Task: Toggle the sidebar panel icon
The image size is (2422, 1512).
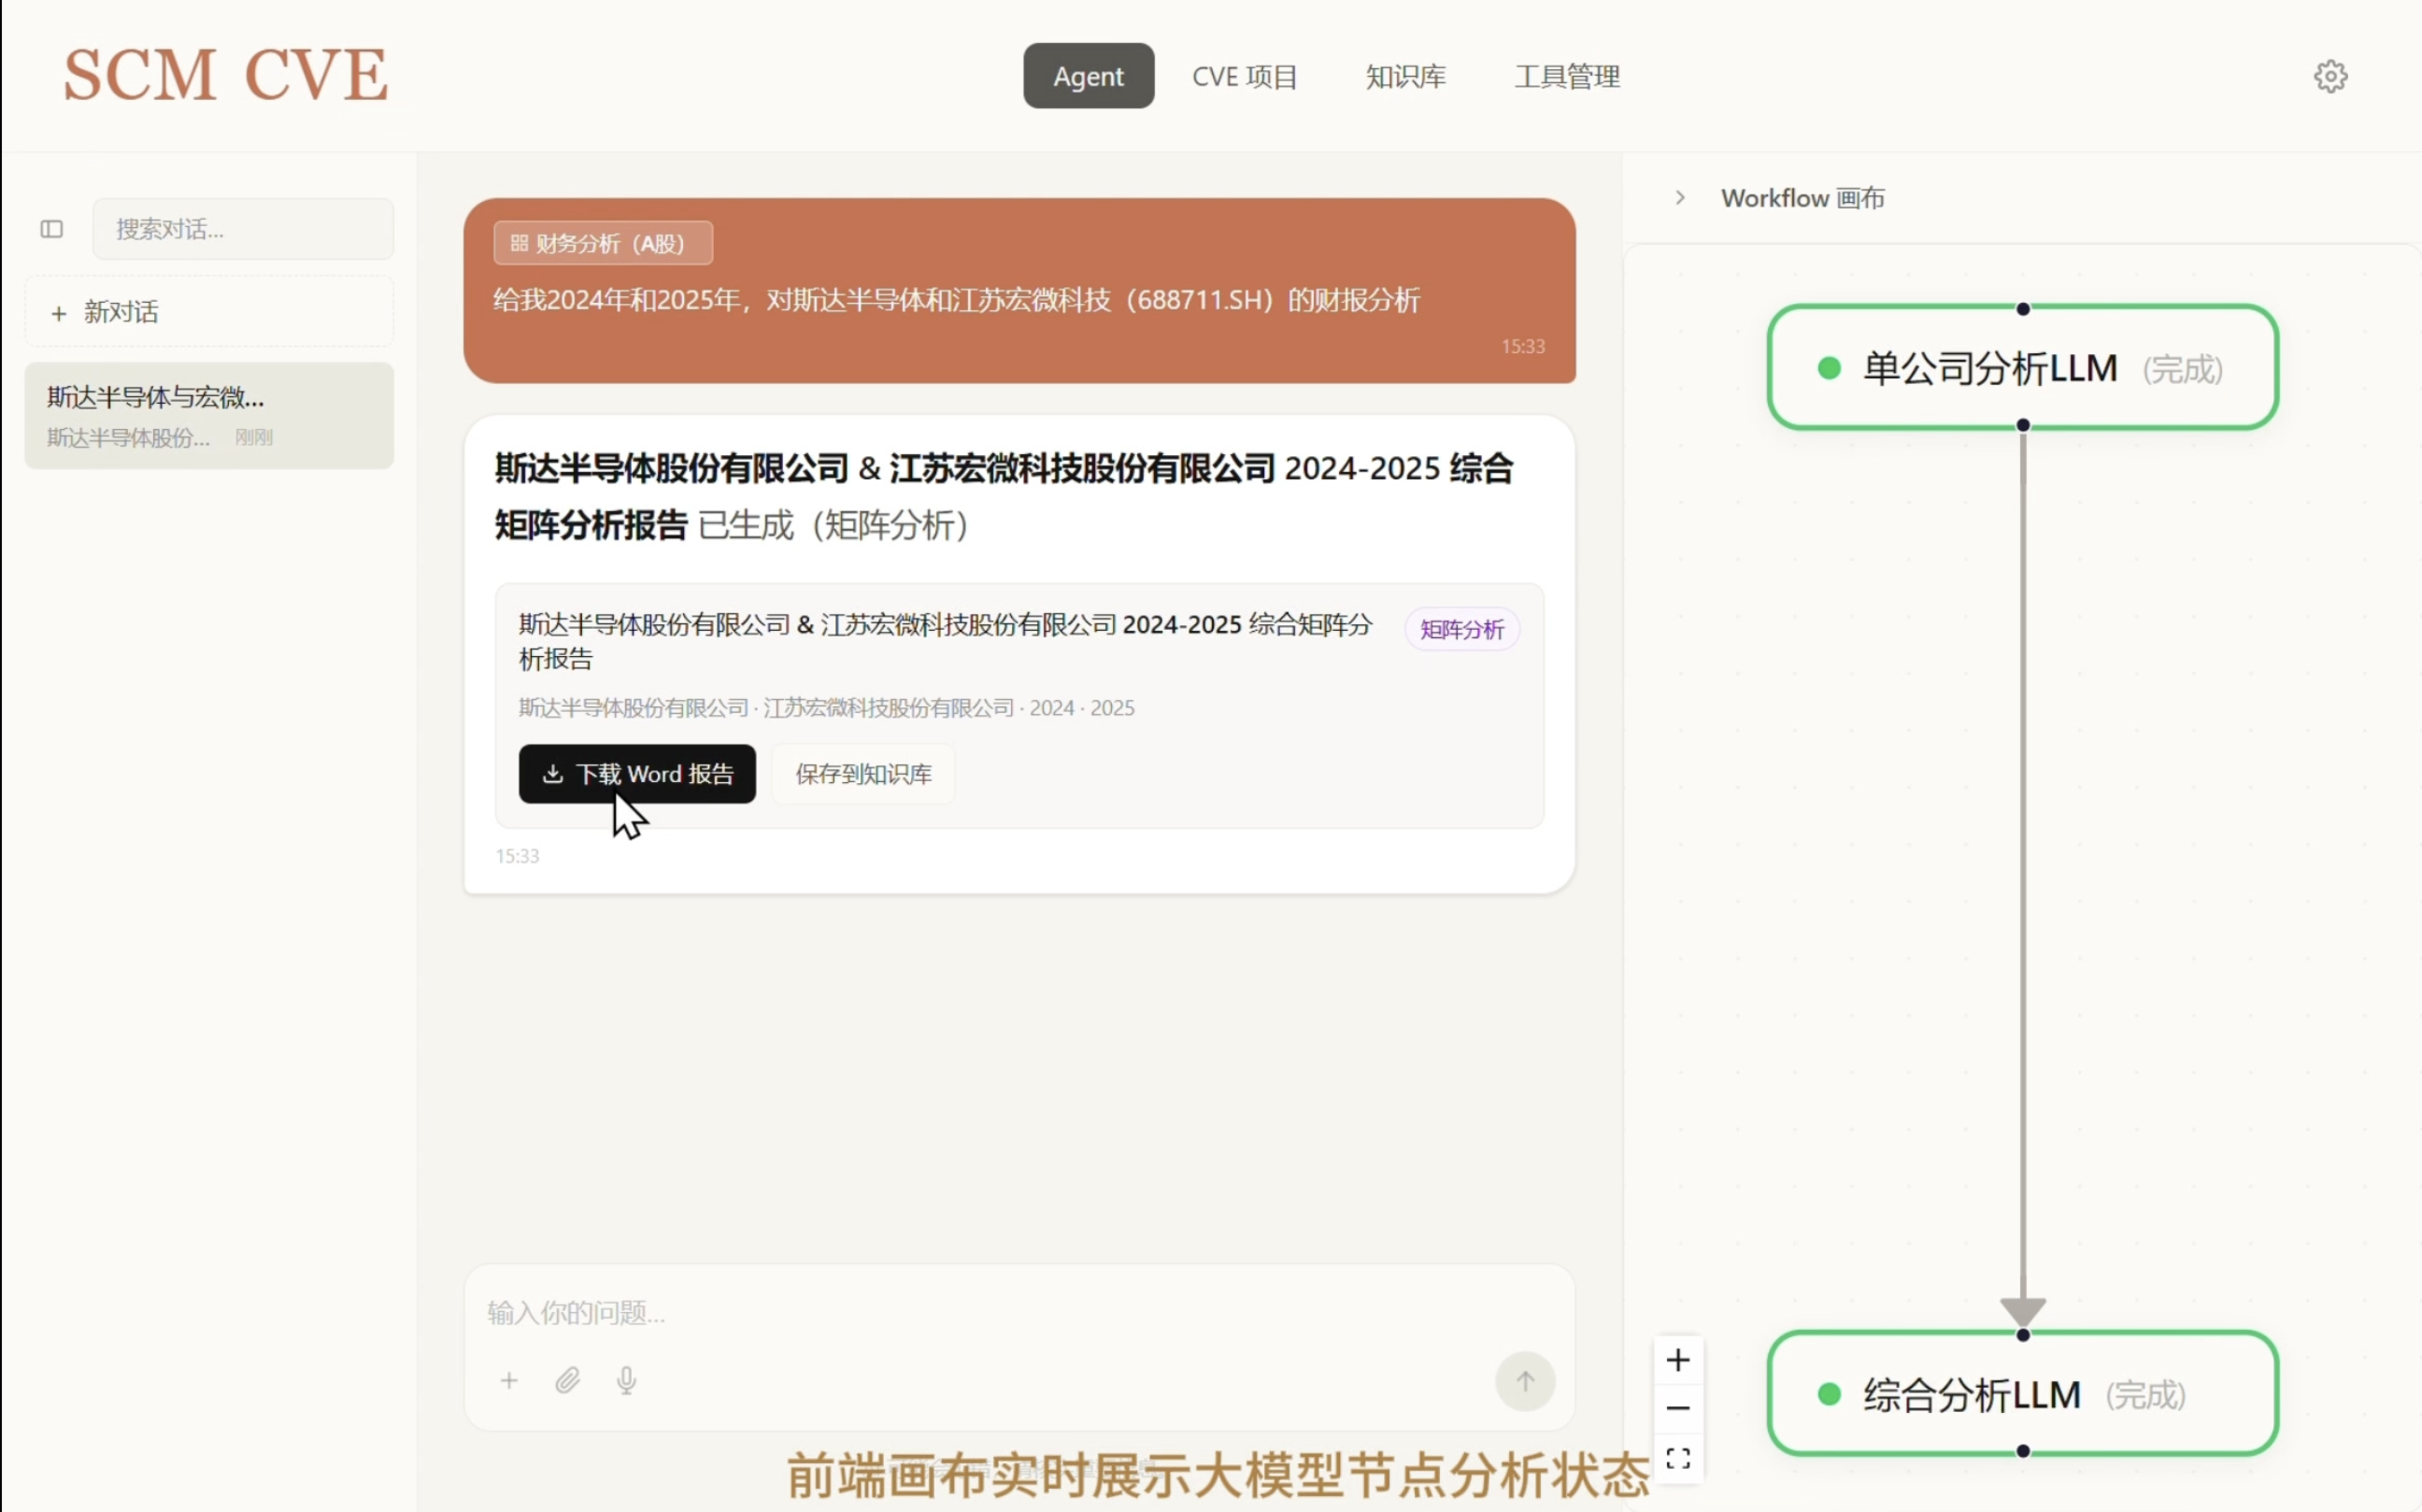Action: tap(52, 229)
